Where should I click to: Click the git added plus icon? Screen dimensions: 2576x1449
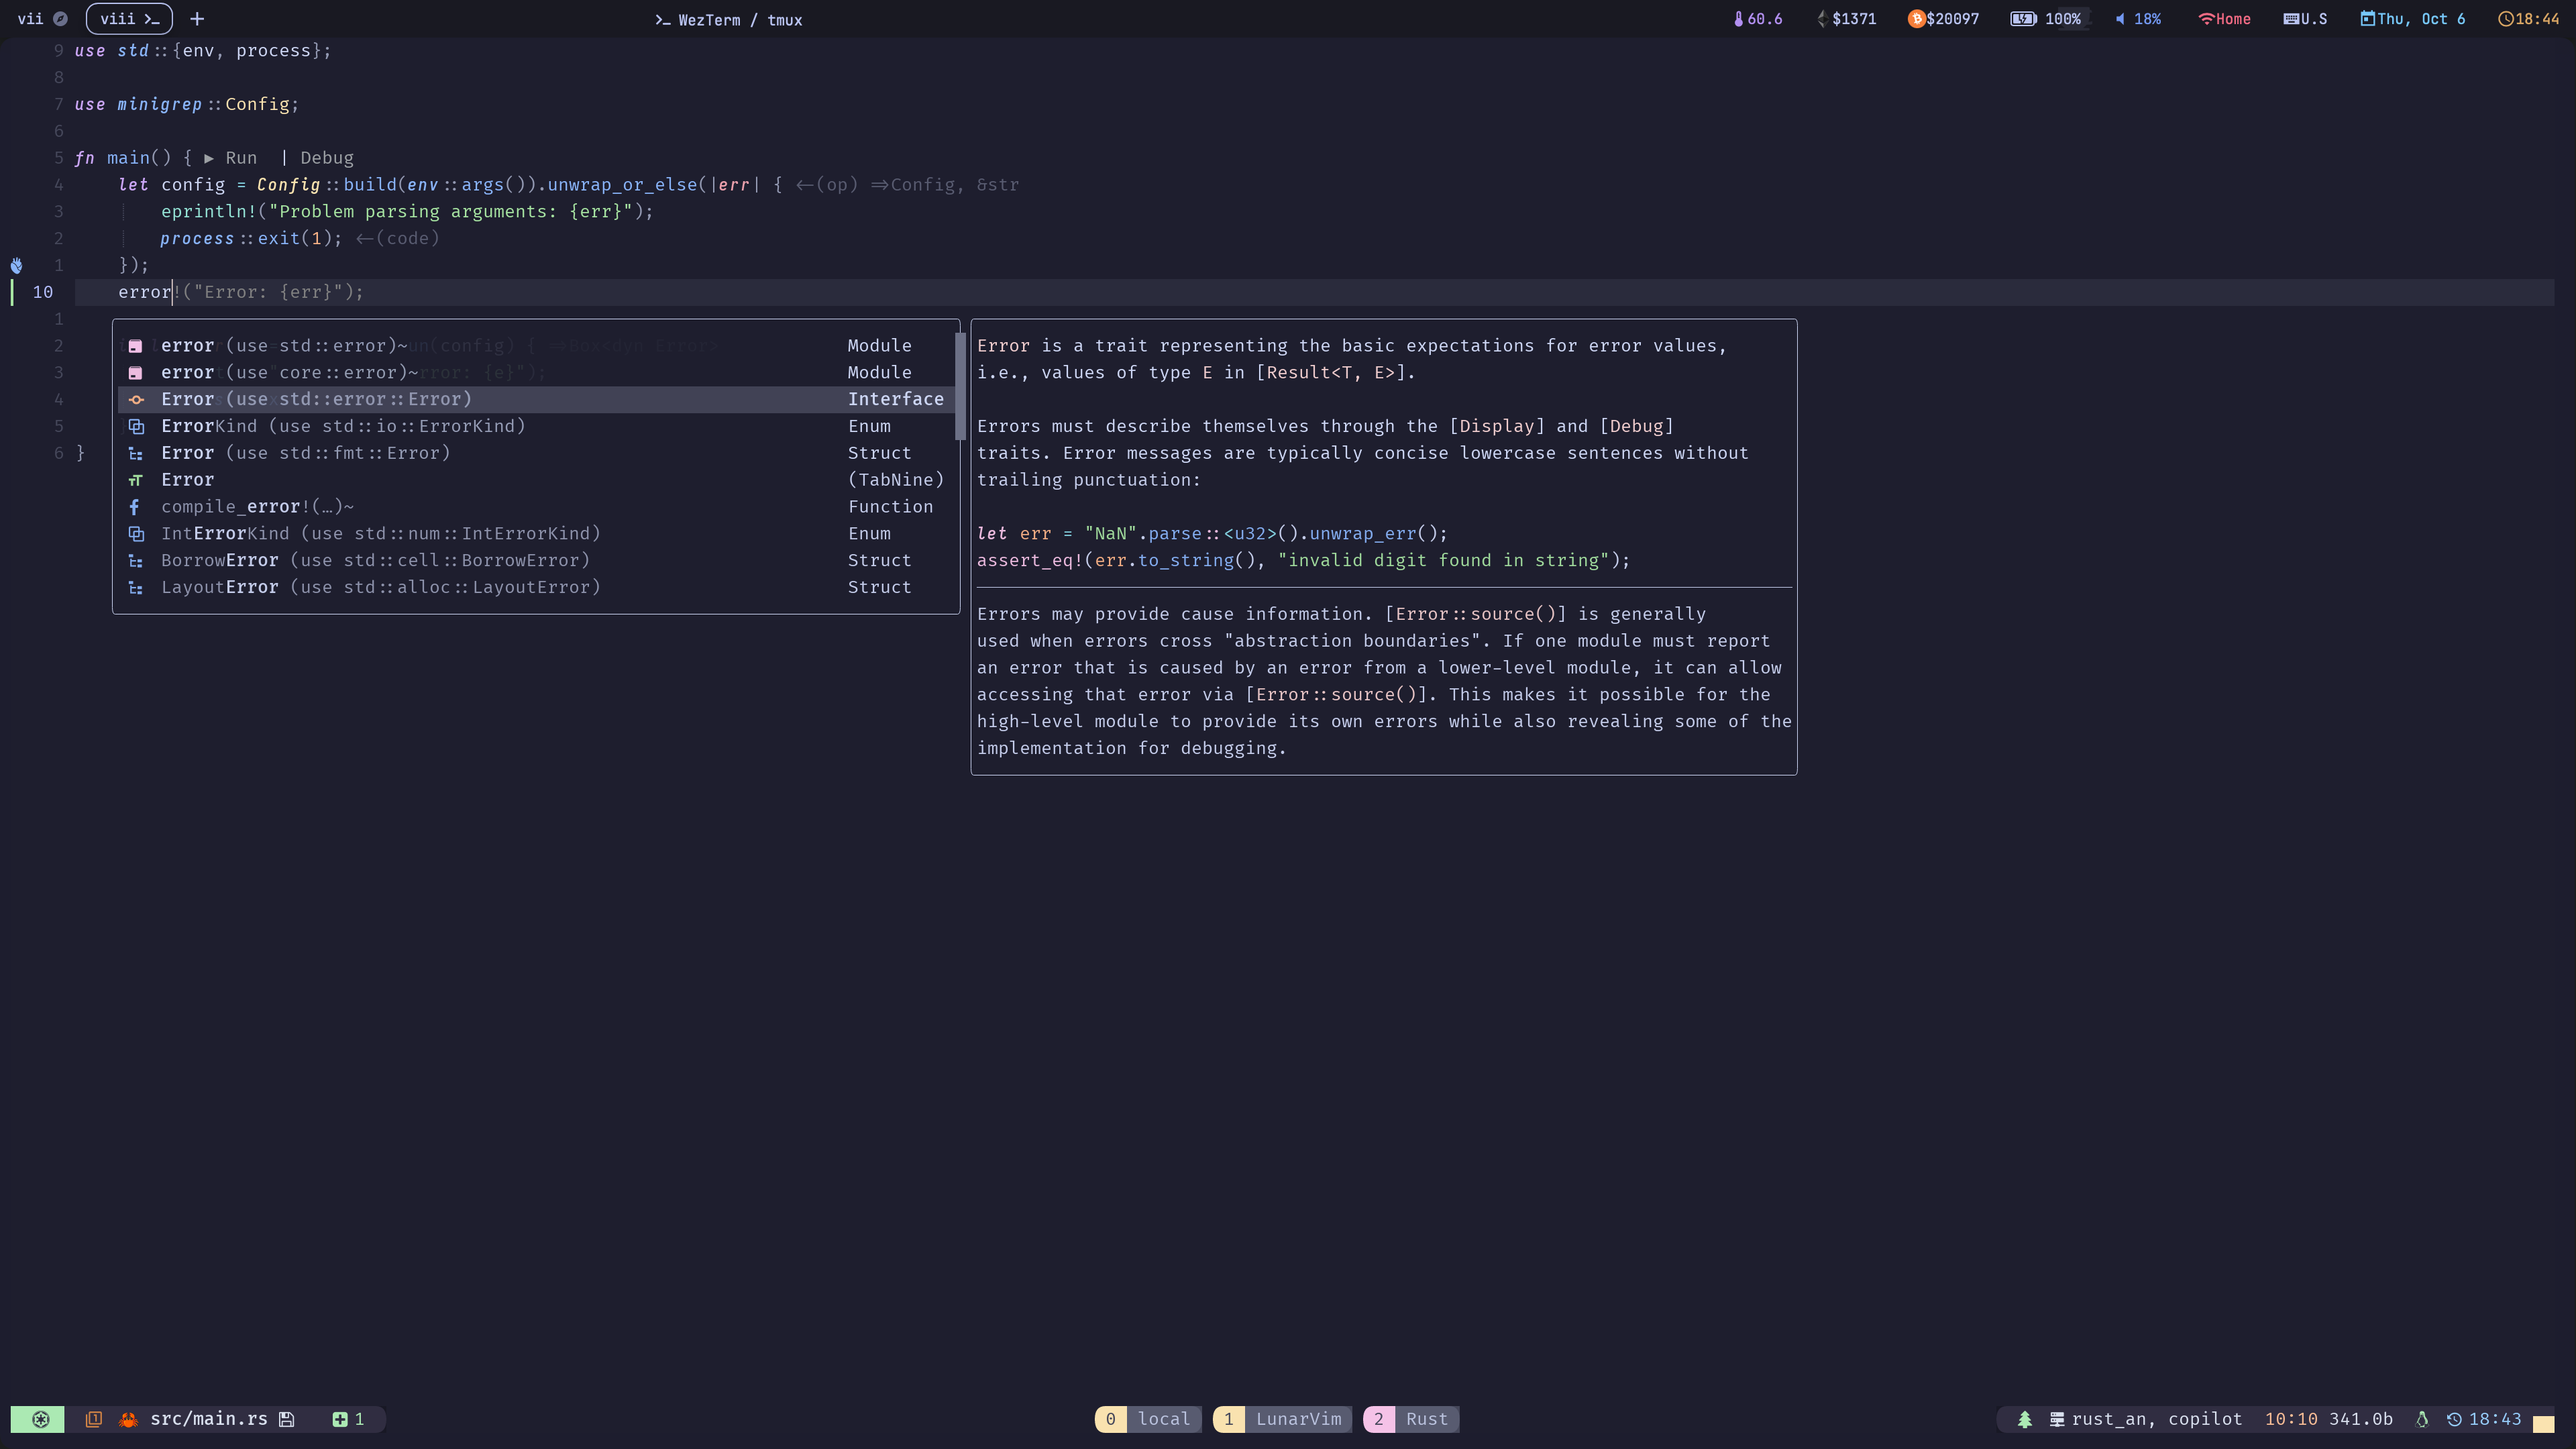[340, 1419]
